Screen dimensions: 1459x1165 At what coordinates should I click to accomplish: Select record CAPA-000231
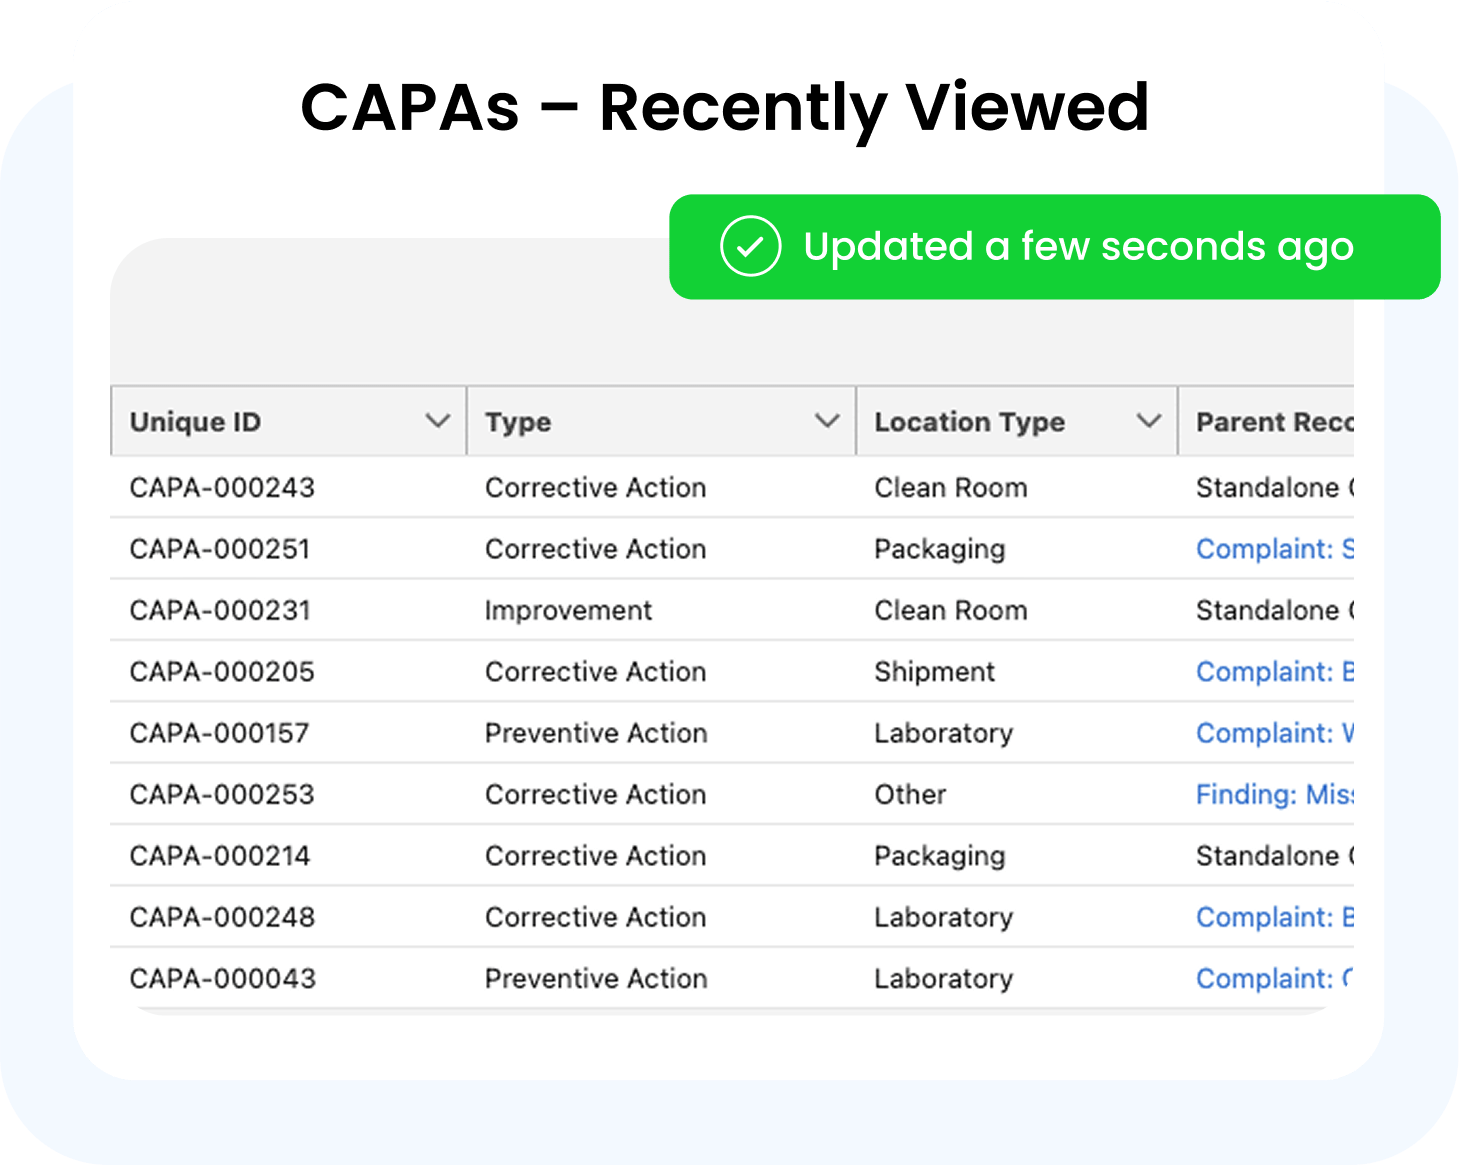[x=220, y=611]
